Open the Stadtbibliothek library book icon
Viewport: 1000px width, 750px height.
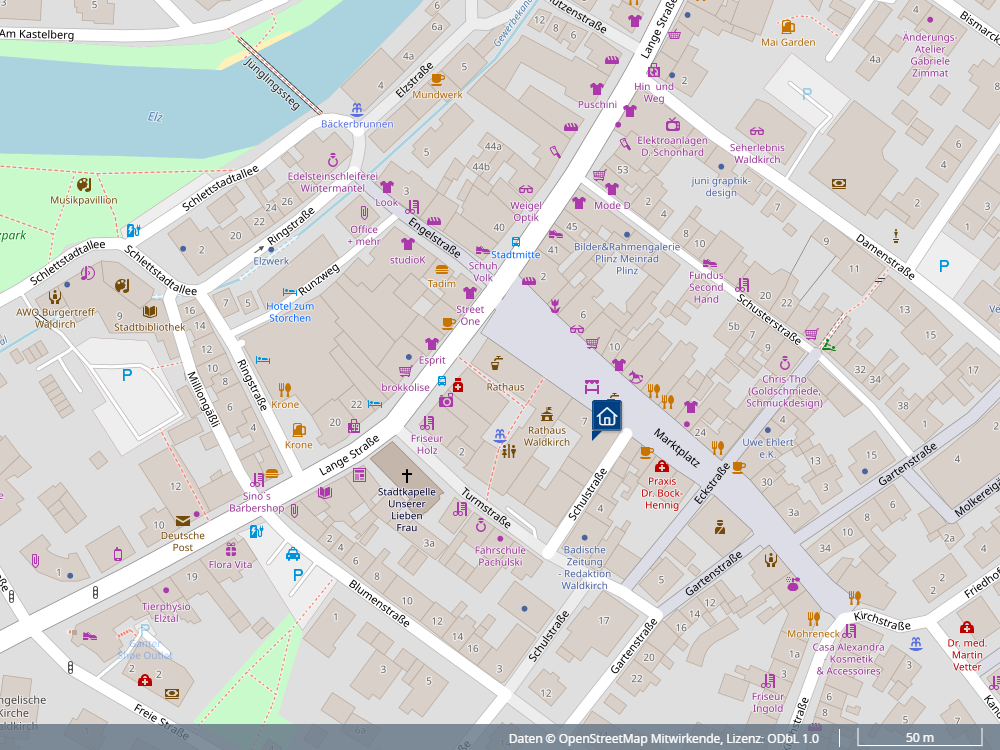pyautogui.click(x=149, y=311)
